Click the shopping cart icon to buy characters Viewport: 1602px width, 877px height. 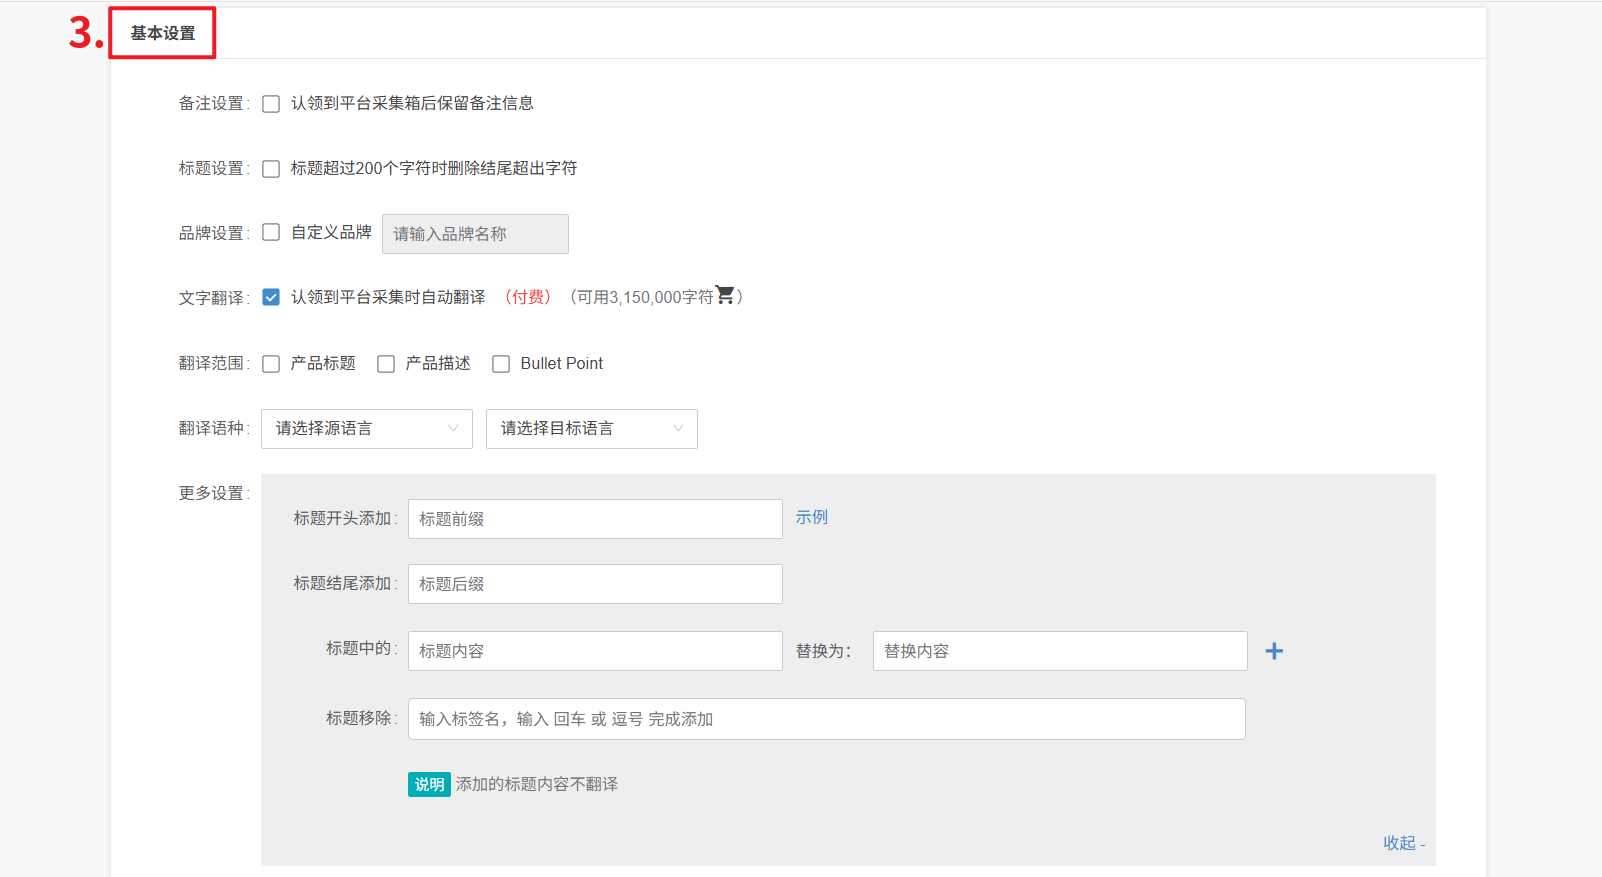[725, 295]
